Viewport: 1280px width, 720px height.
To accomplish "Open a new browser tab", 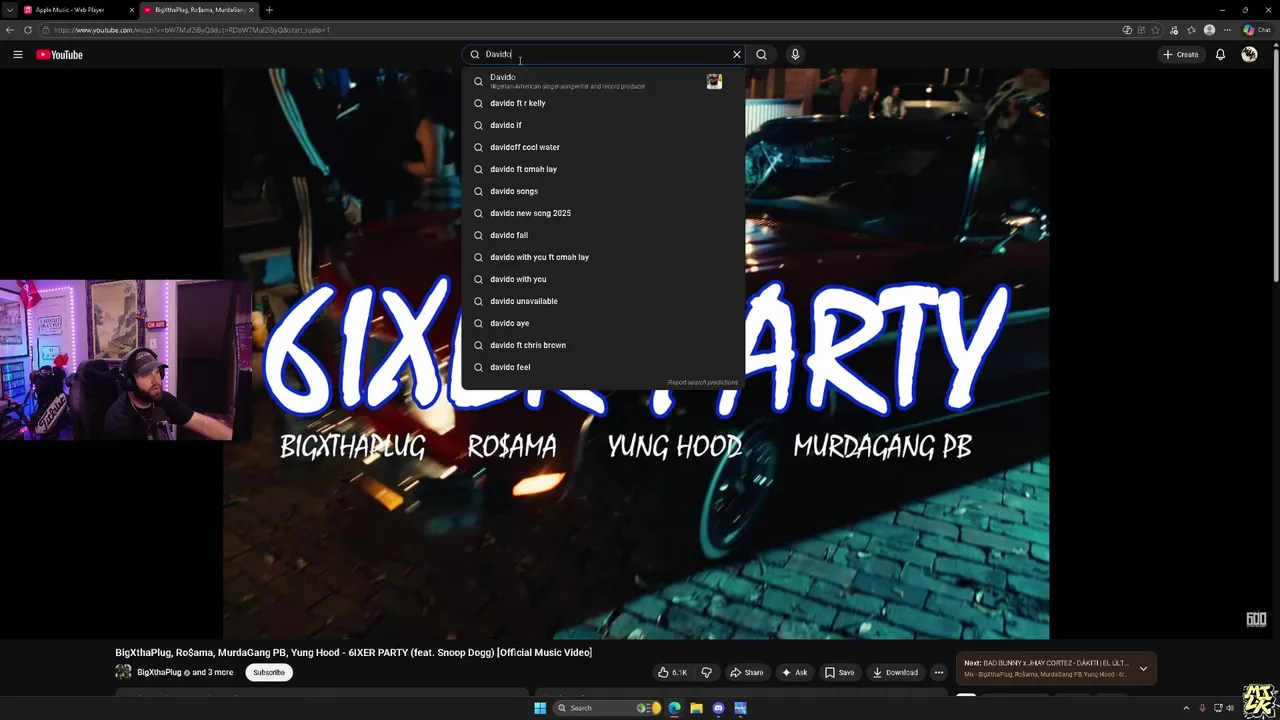I will click(x=269, y=10).
